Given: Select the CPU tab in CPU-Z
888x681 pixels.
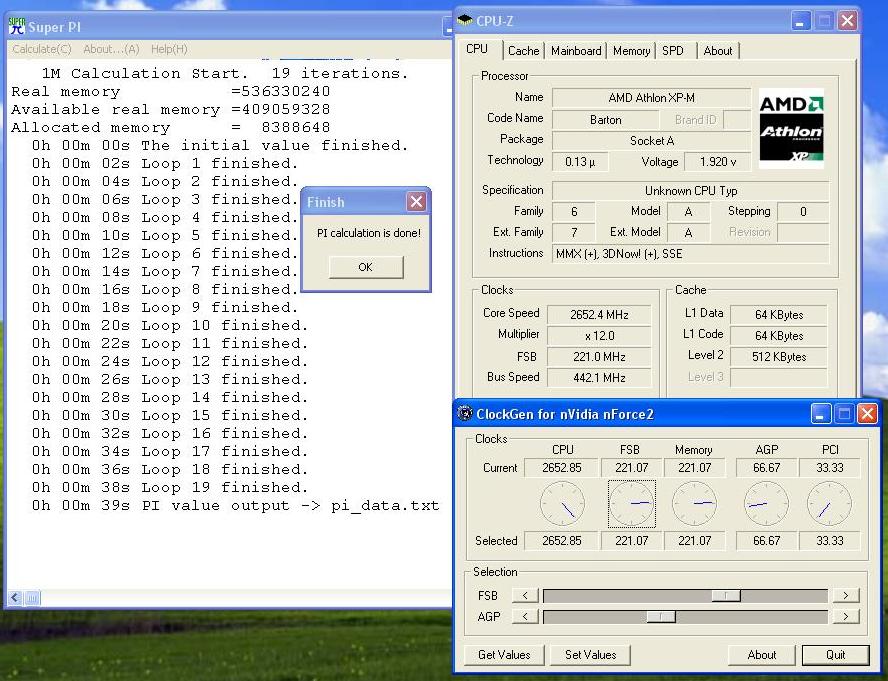Looking at the screenshot, I should click(x=477, y=49).
